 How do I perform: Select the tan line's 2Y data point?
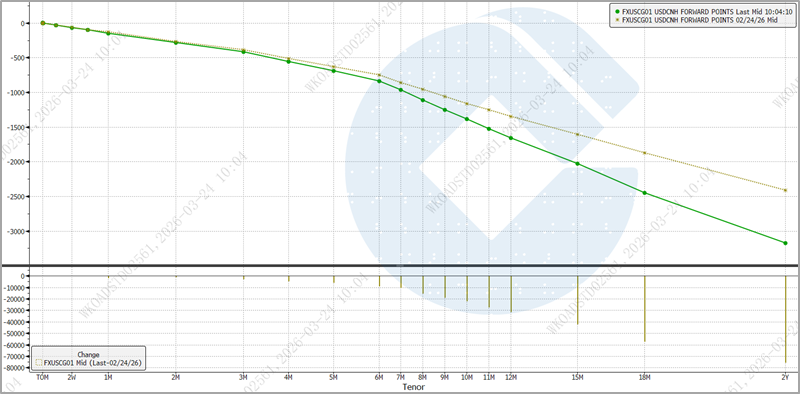coord(786,190)
